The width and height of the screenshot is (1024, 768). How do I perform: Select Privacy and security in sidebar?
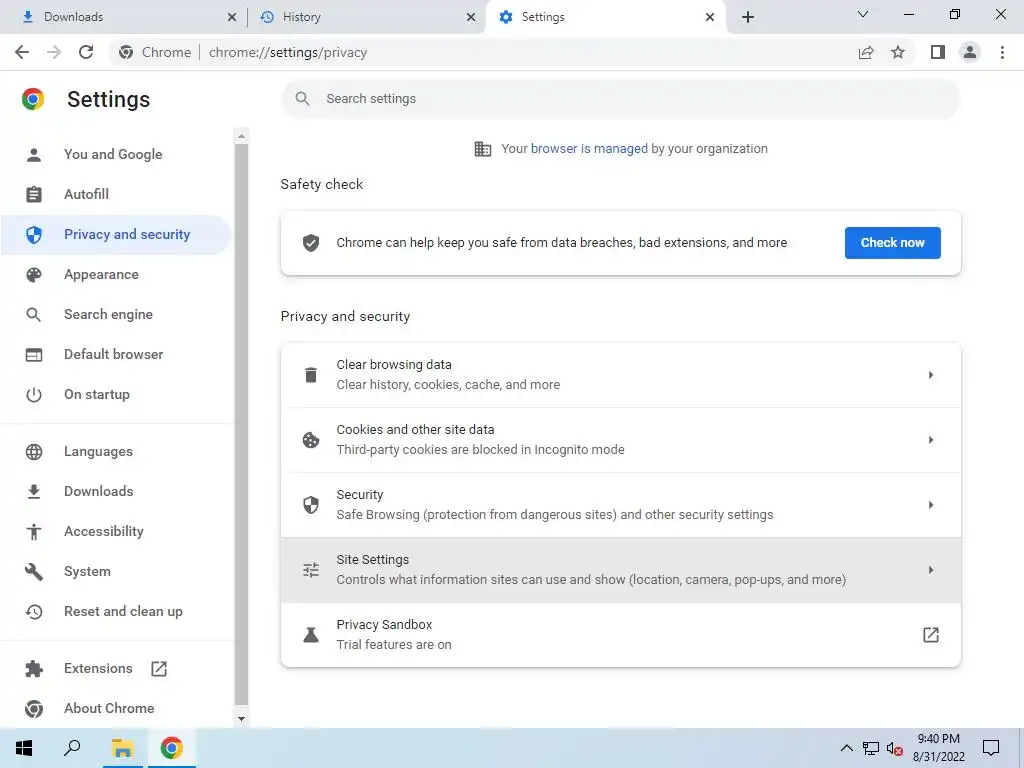coord(115,234)
